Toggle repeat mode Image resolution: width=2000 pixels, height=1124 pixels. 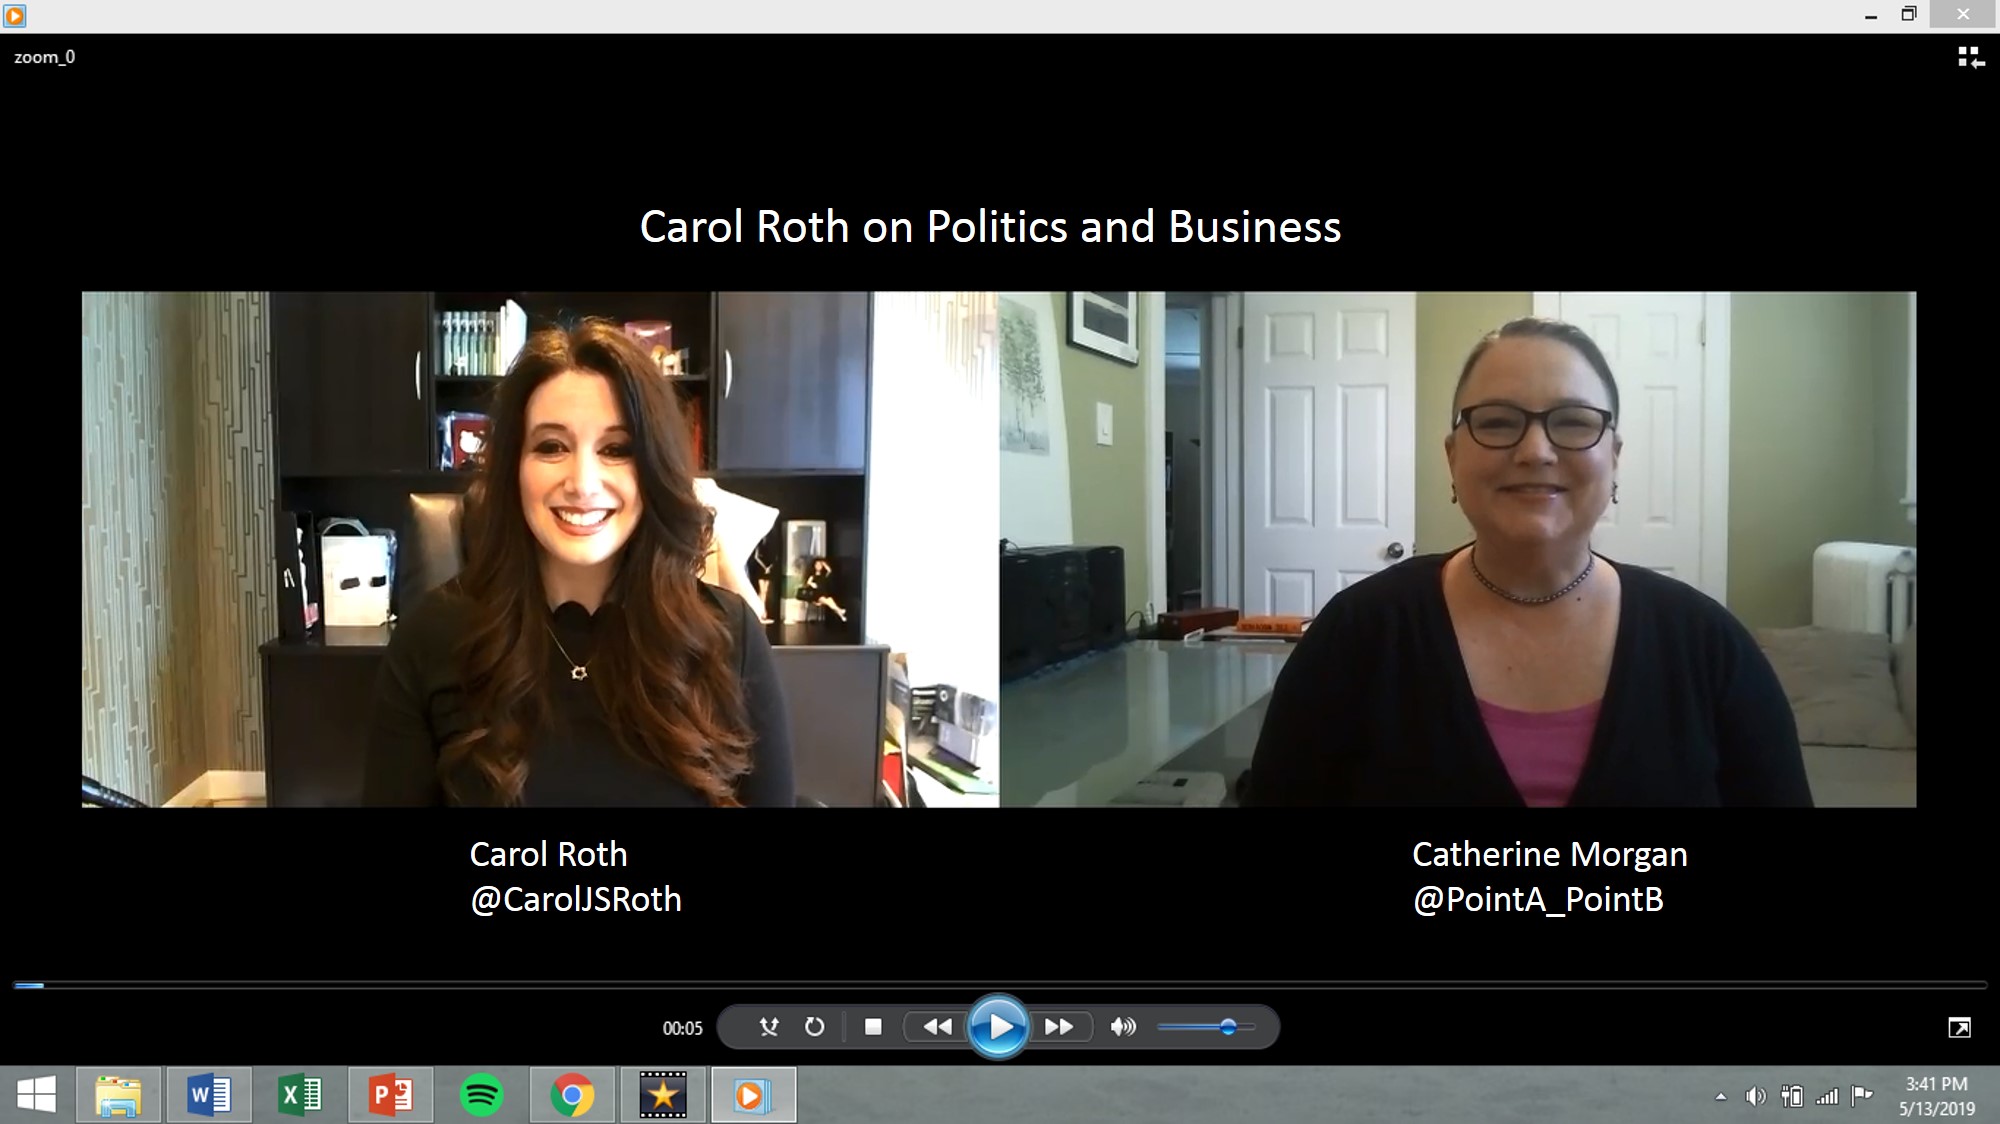815,1027
